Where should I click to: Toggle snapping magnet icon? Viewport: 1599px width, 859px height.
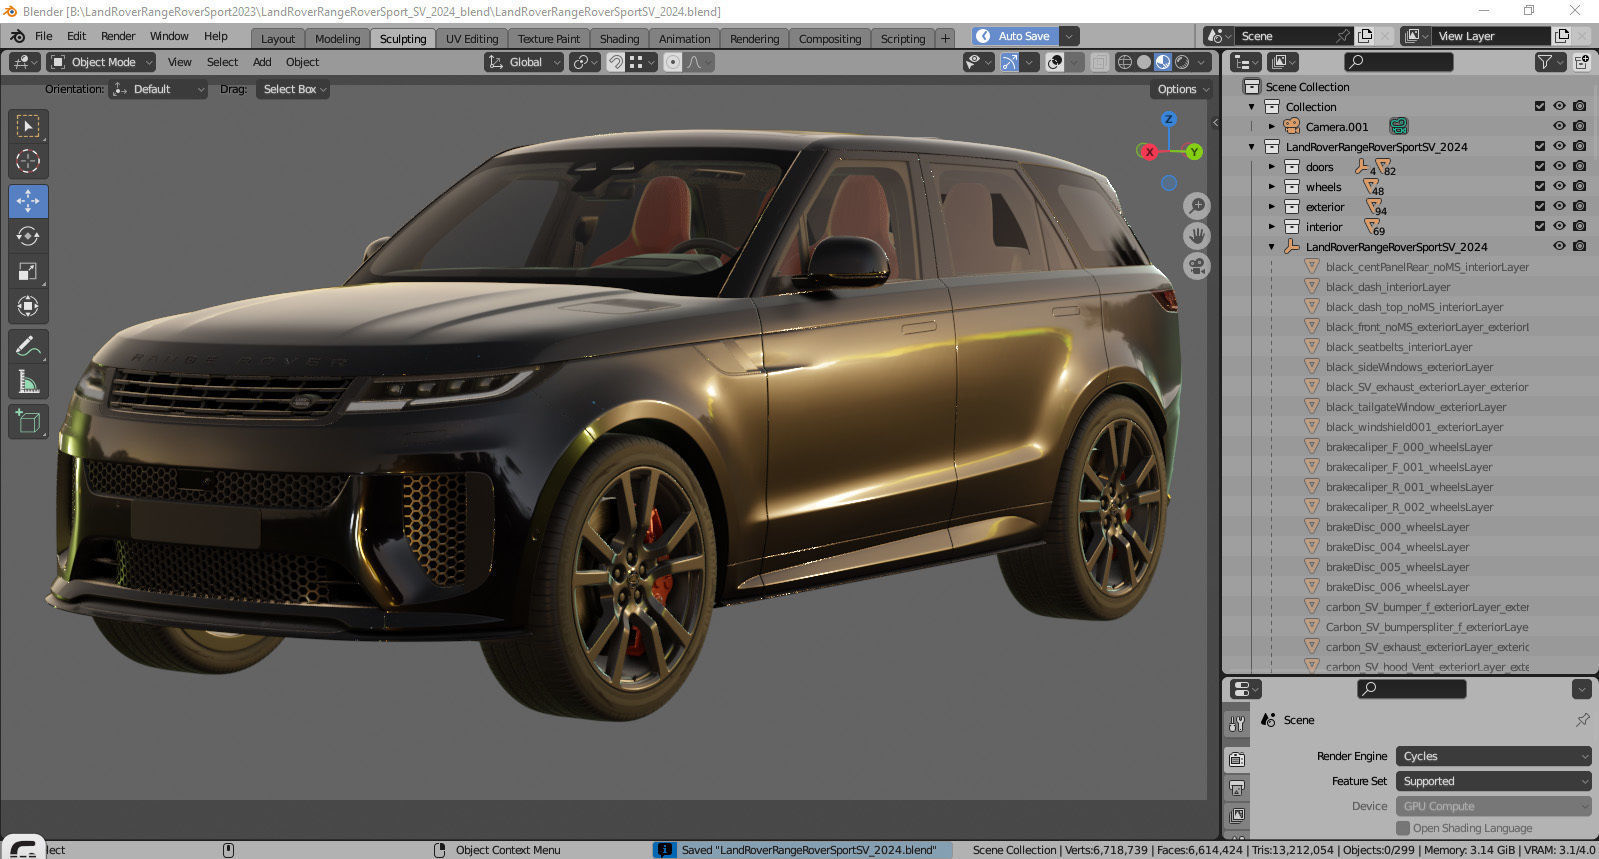(616, 62)
